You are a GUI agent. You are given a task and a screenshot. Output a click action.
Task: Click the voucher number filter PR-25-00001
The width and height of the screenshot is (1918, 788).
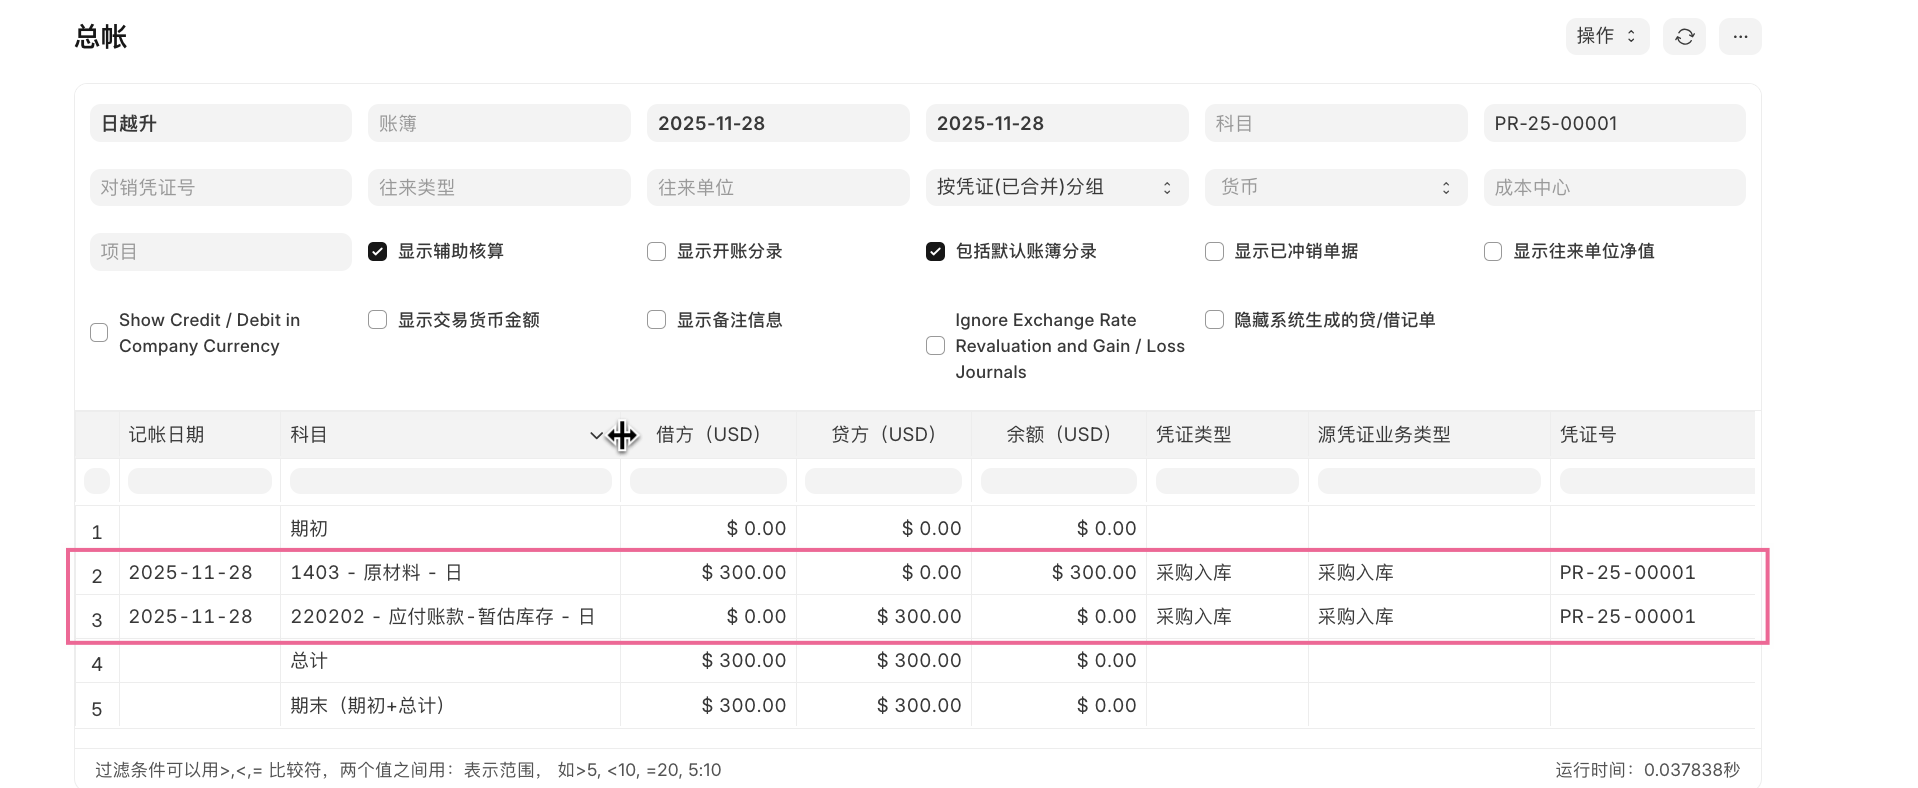click(1614, 123)
